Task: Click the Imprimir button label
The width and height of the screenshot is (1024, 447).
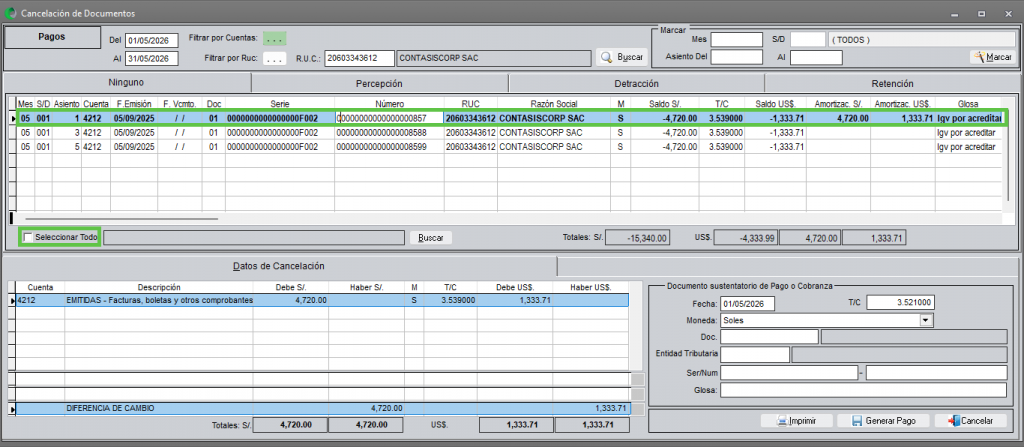Action: tap(801, 421)
